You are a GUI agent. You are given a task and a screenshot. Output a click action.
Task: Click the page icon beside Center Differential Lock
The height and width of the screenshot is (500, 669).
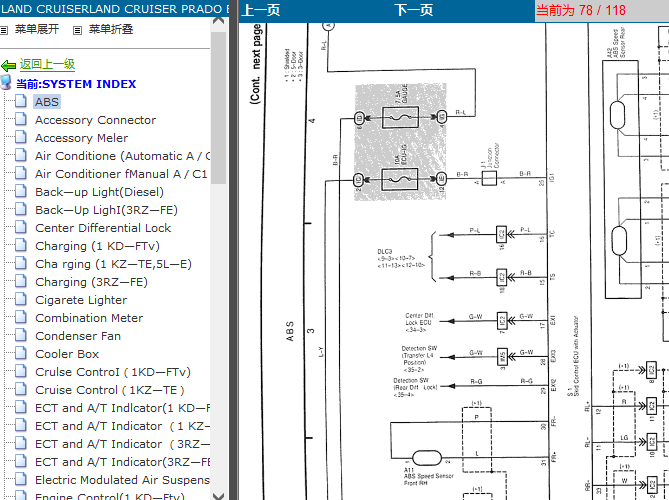tap(20, 227)
